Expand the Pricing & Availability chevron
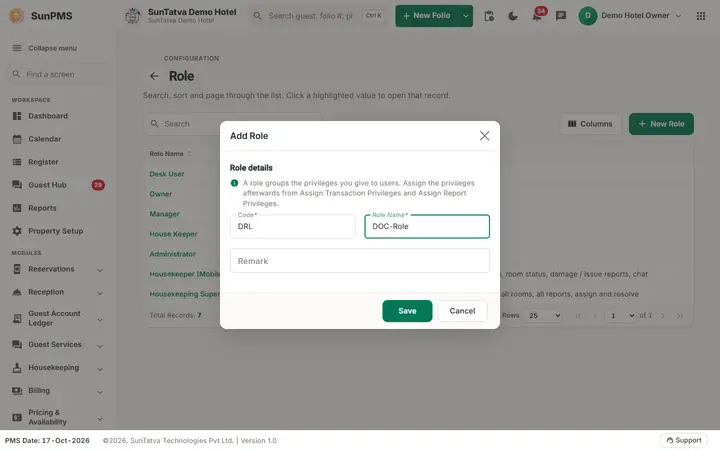The height and width of the screenshot is (450, 720). [x=100, y=418]
